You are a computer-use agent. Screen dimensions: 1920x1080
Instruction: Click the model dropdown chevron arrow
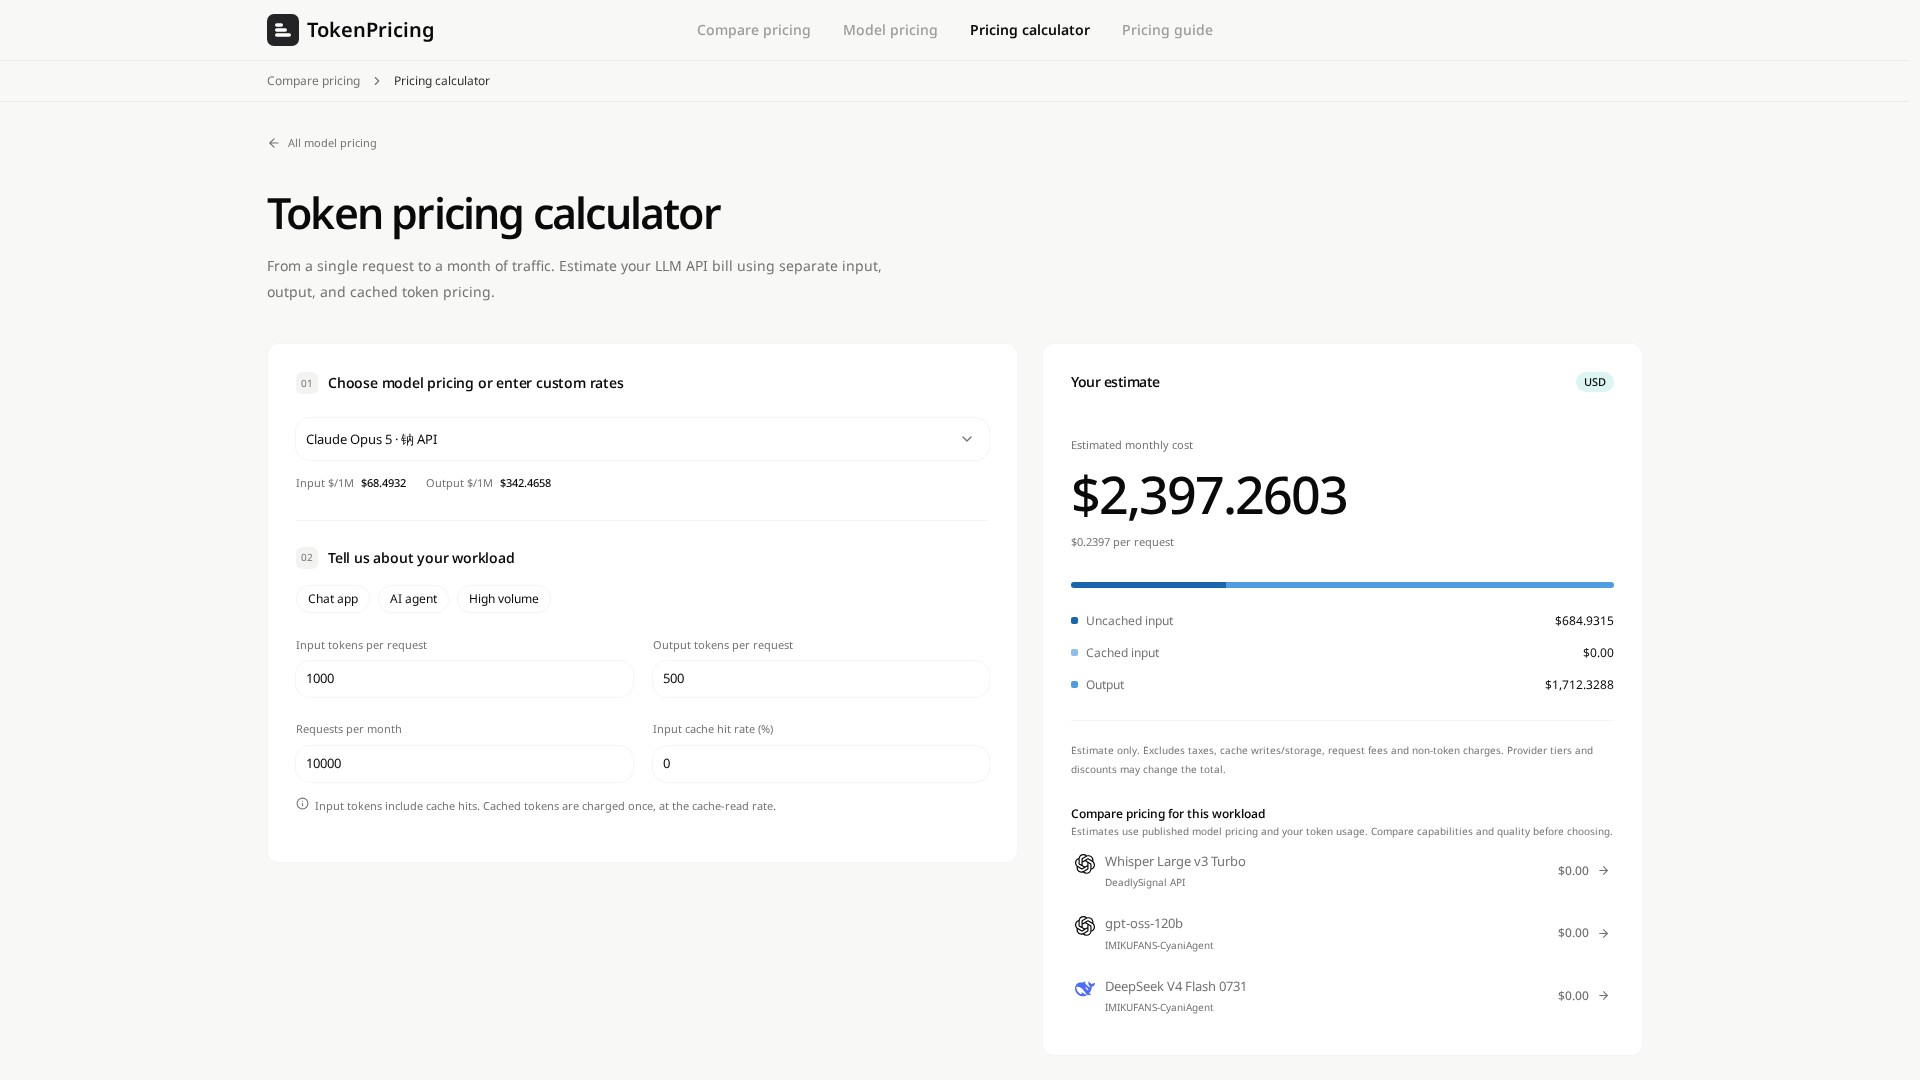coord(967,439)
